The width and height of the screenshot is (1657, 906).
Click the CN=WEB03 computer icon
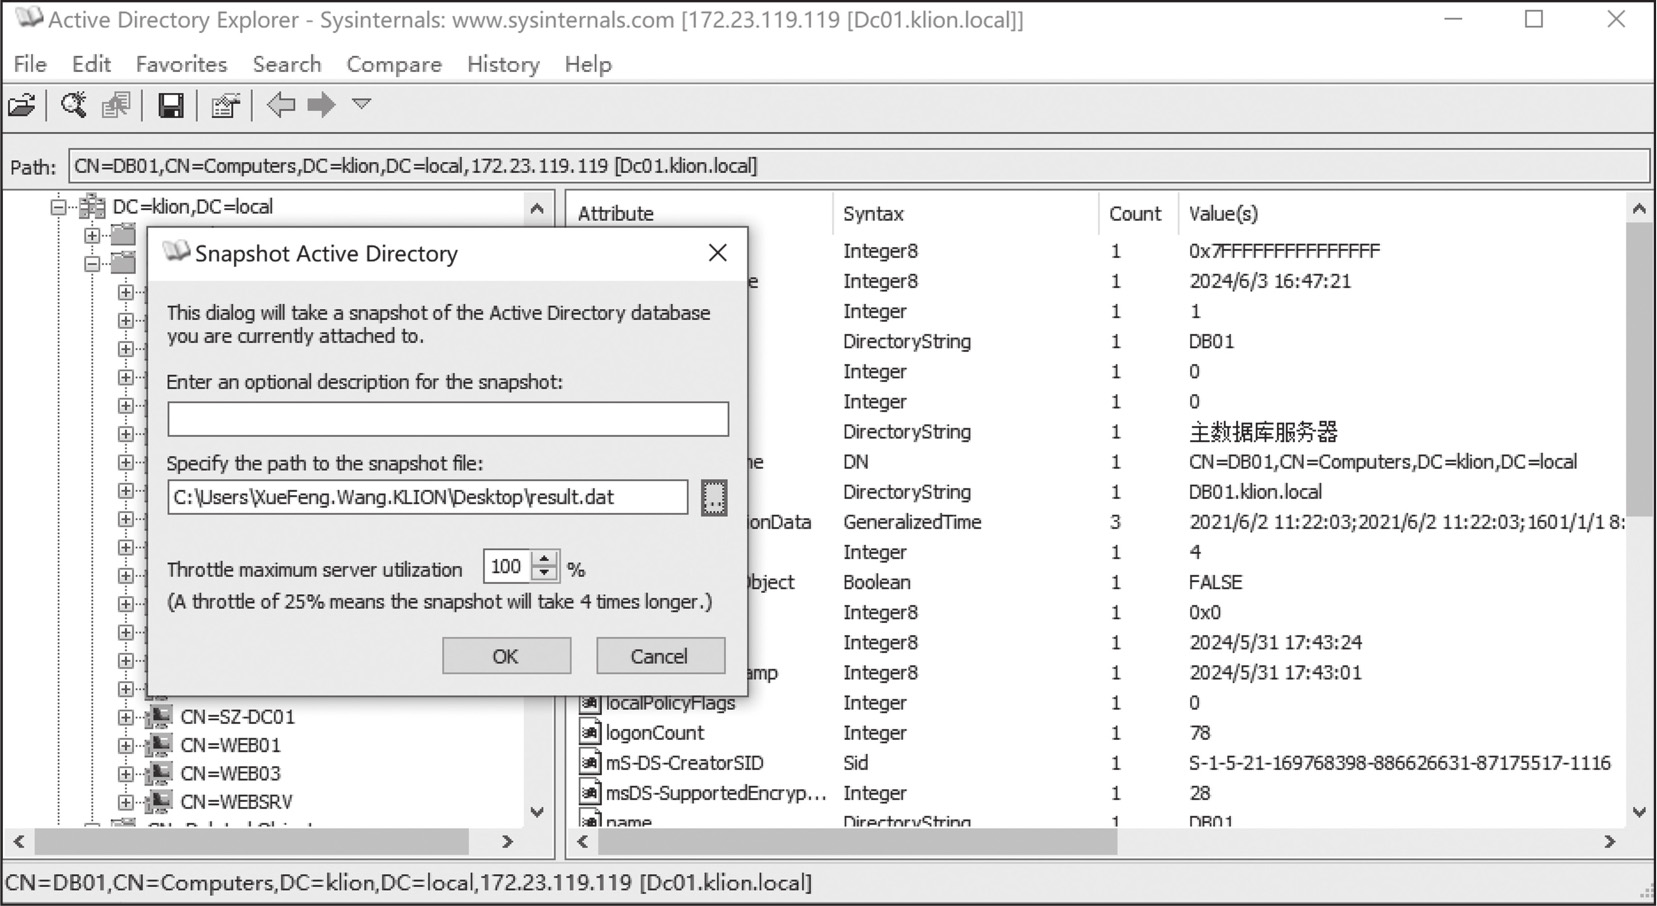tap(158, 772)
